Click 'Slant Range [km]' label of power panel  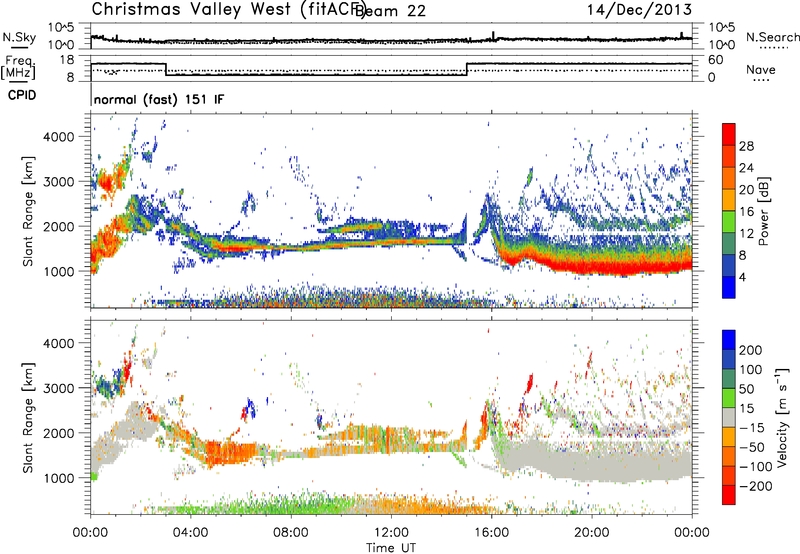coord(28,211)
